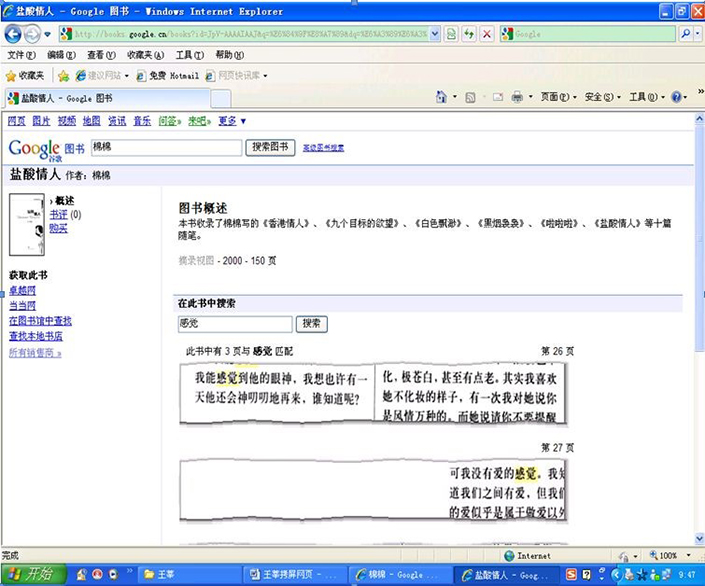Switch to 棉棉 - Google taskbar window

tap(401, 575)
